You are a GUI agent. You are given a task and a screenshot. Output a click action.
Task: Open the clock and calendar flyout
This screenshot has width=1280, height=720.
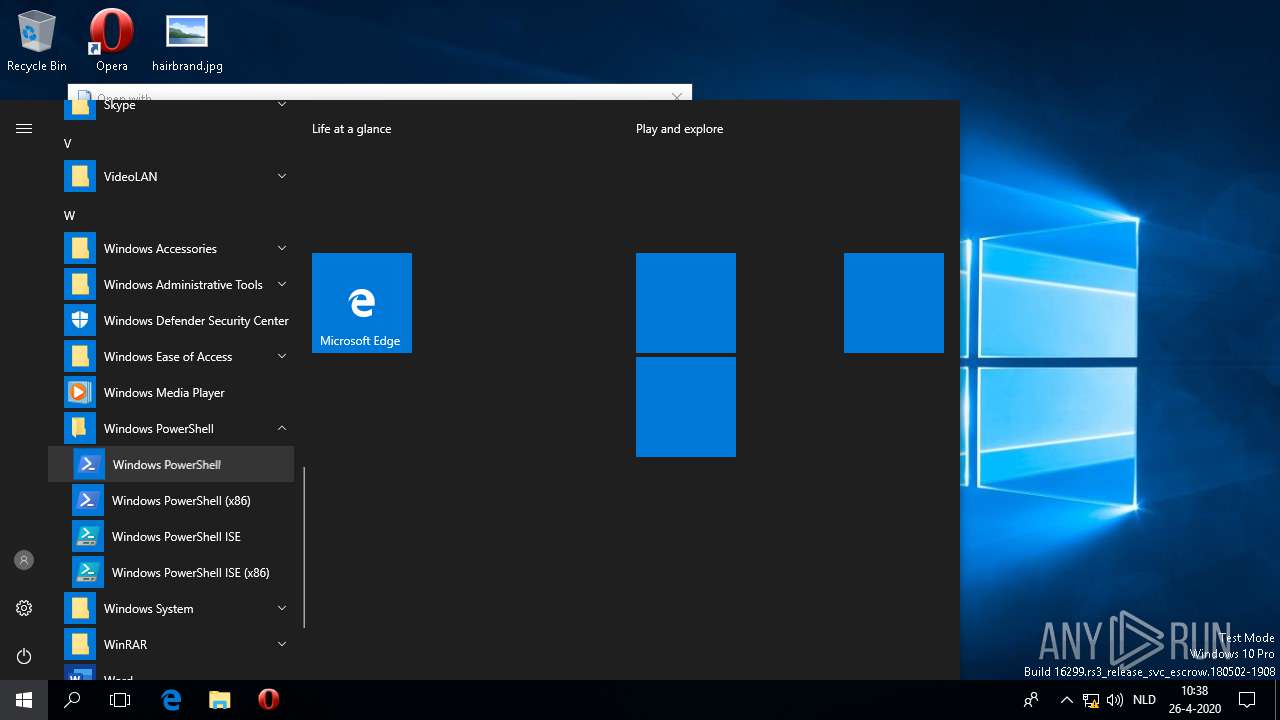coord(1194,700)
